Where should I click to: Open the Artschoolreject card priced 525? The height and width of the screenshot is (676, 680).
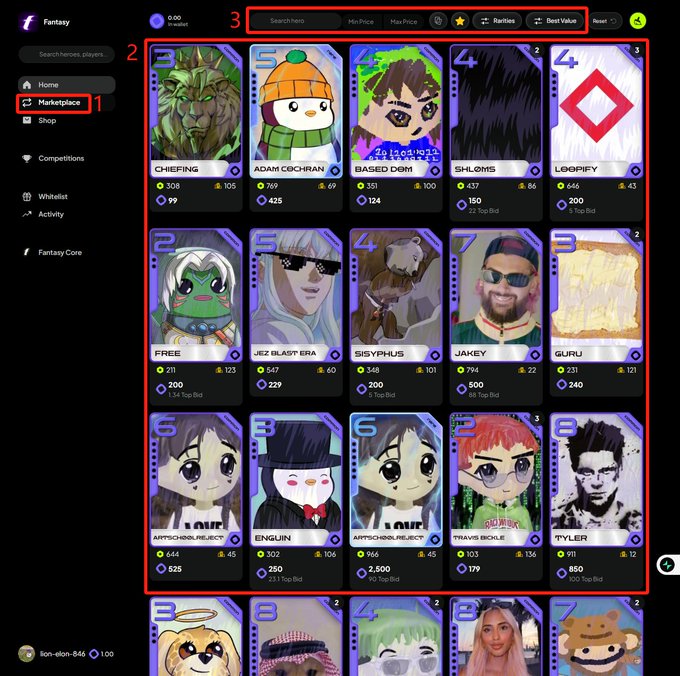[x=196, y=480]
